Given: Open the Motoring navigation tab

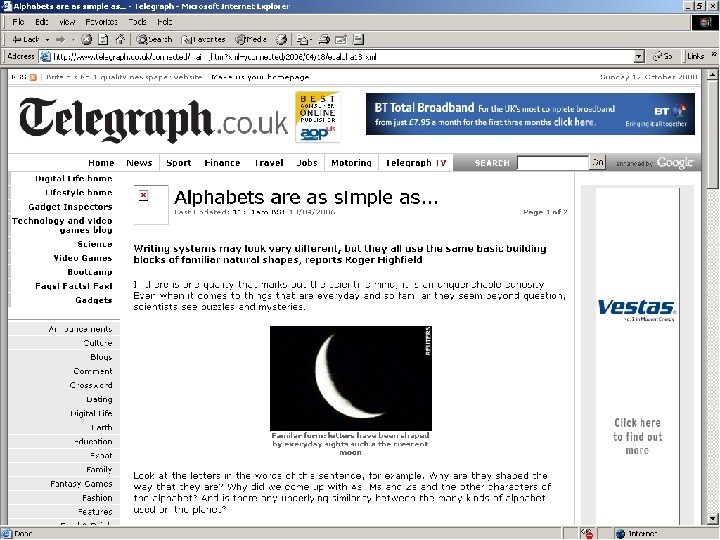Looking at the screenshot, I should 351,163.
